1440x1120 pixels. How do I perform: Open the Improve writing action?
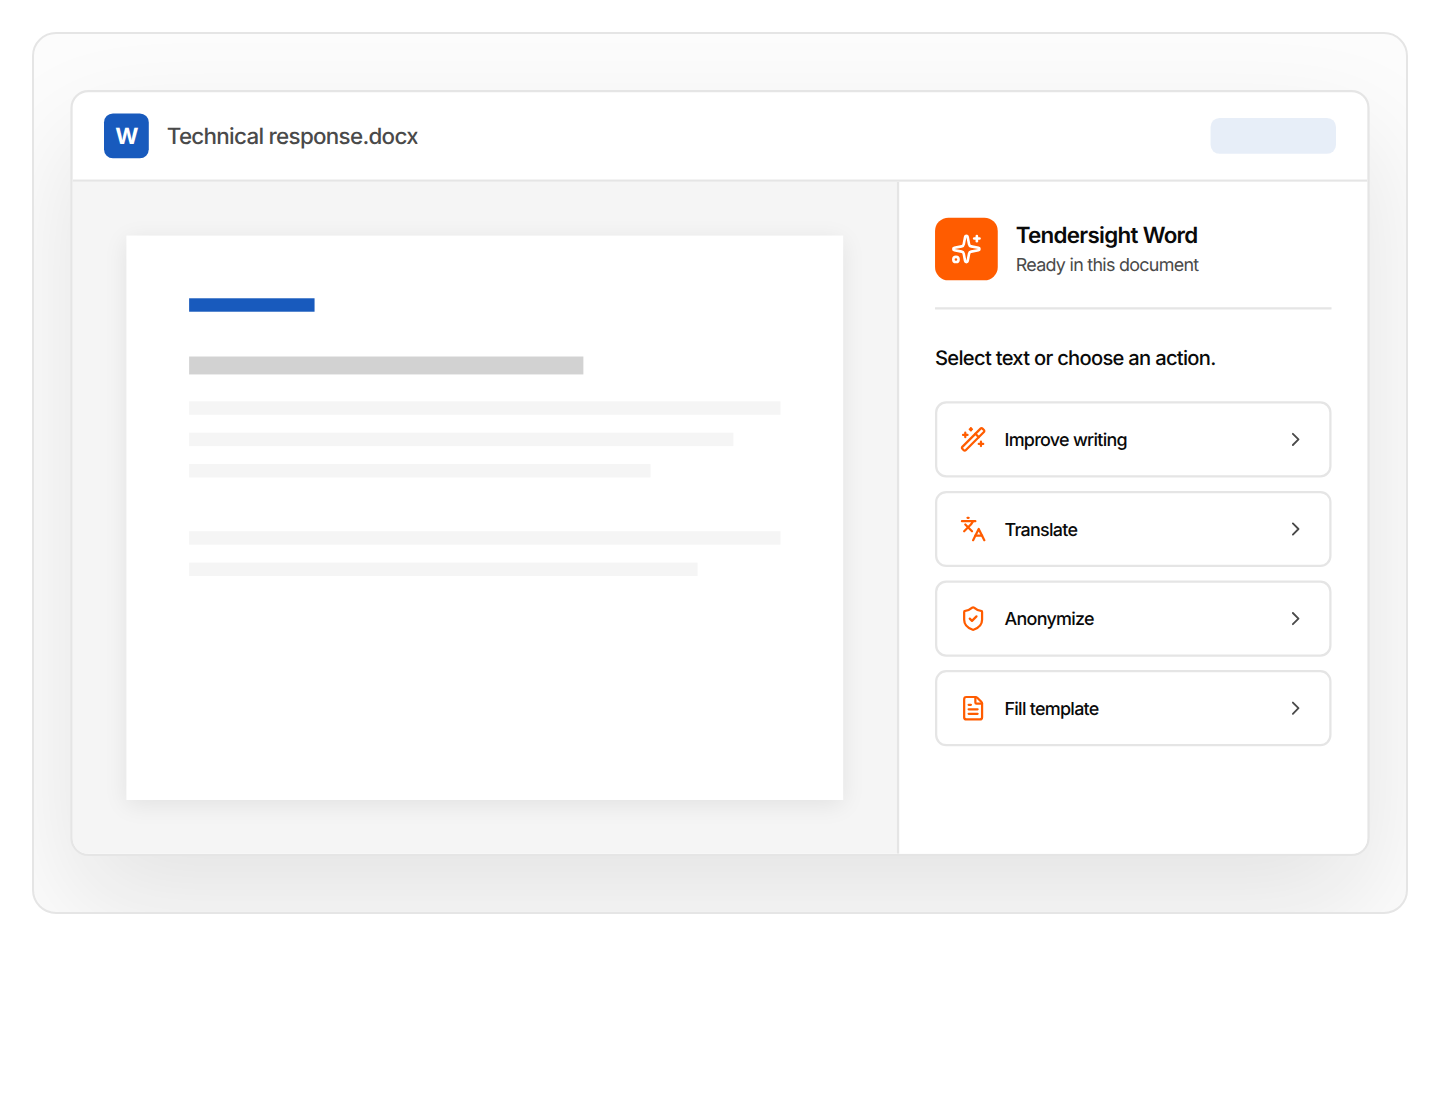click(1133, 440)
